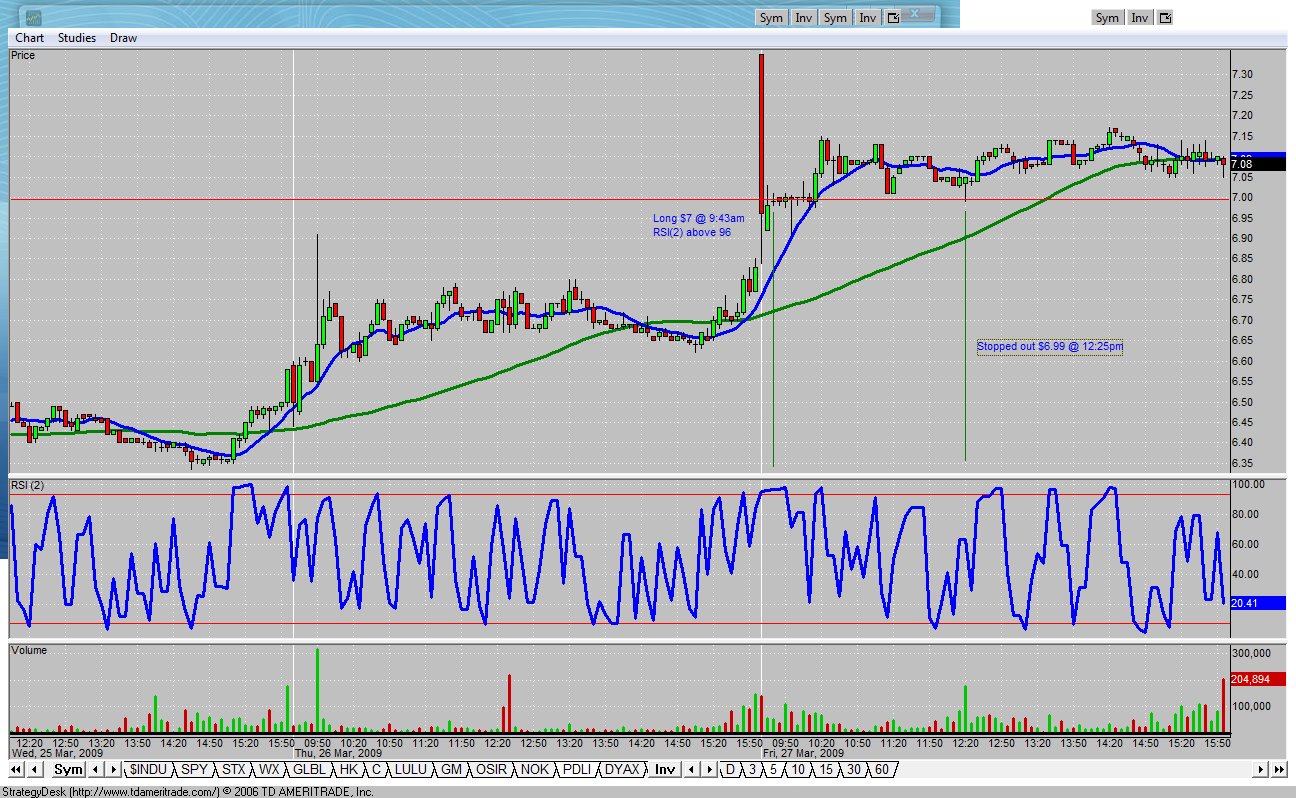Click the 'Long $7 @ 9:43am' annotation
This screenshot has height=798, width=1296.
click(x=698, y=218)
